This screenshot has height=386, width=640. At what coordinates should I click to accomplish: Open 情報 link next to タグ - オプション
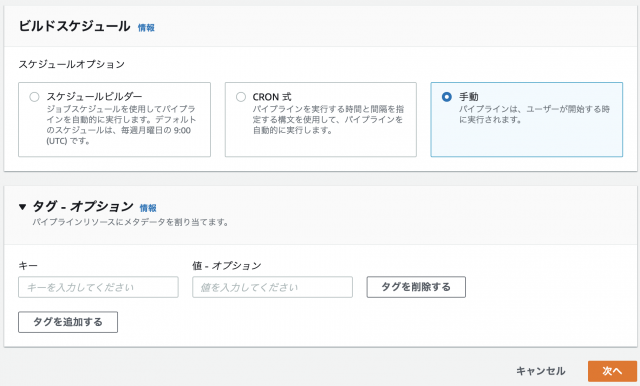point(148,208)
